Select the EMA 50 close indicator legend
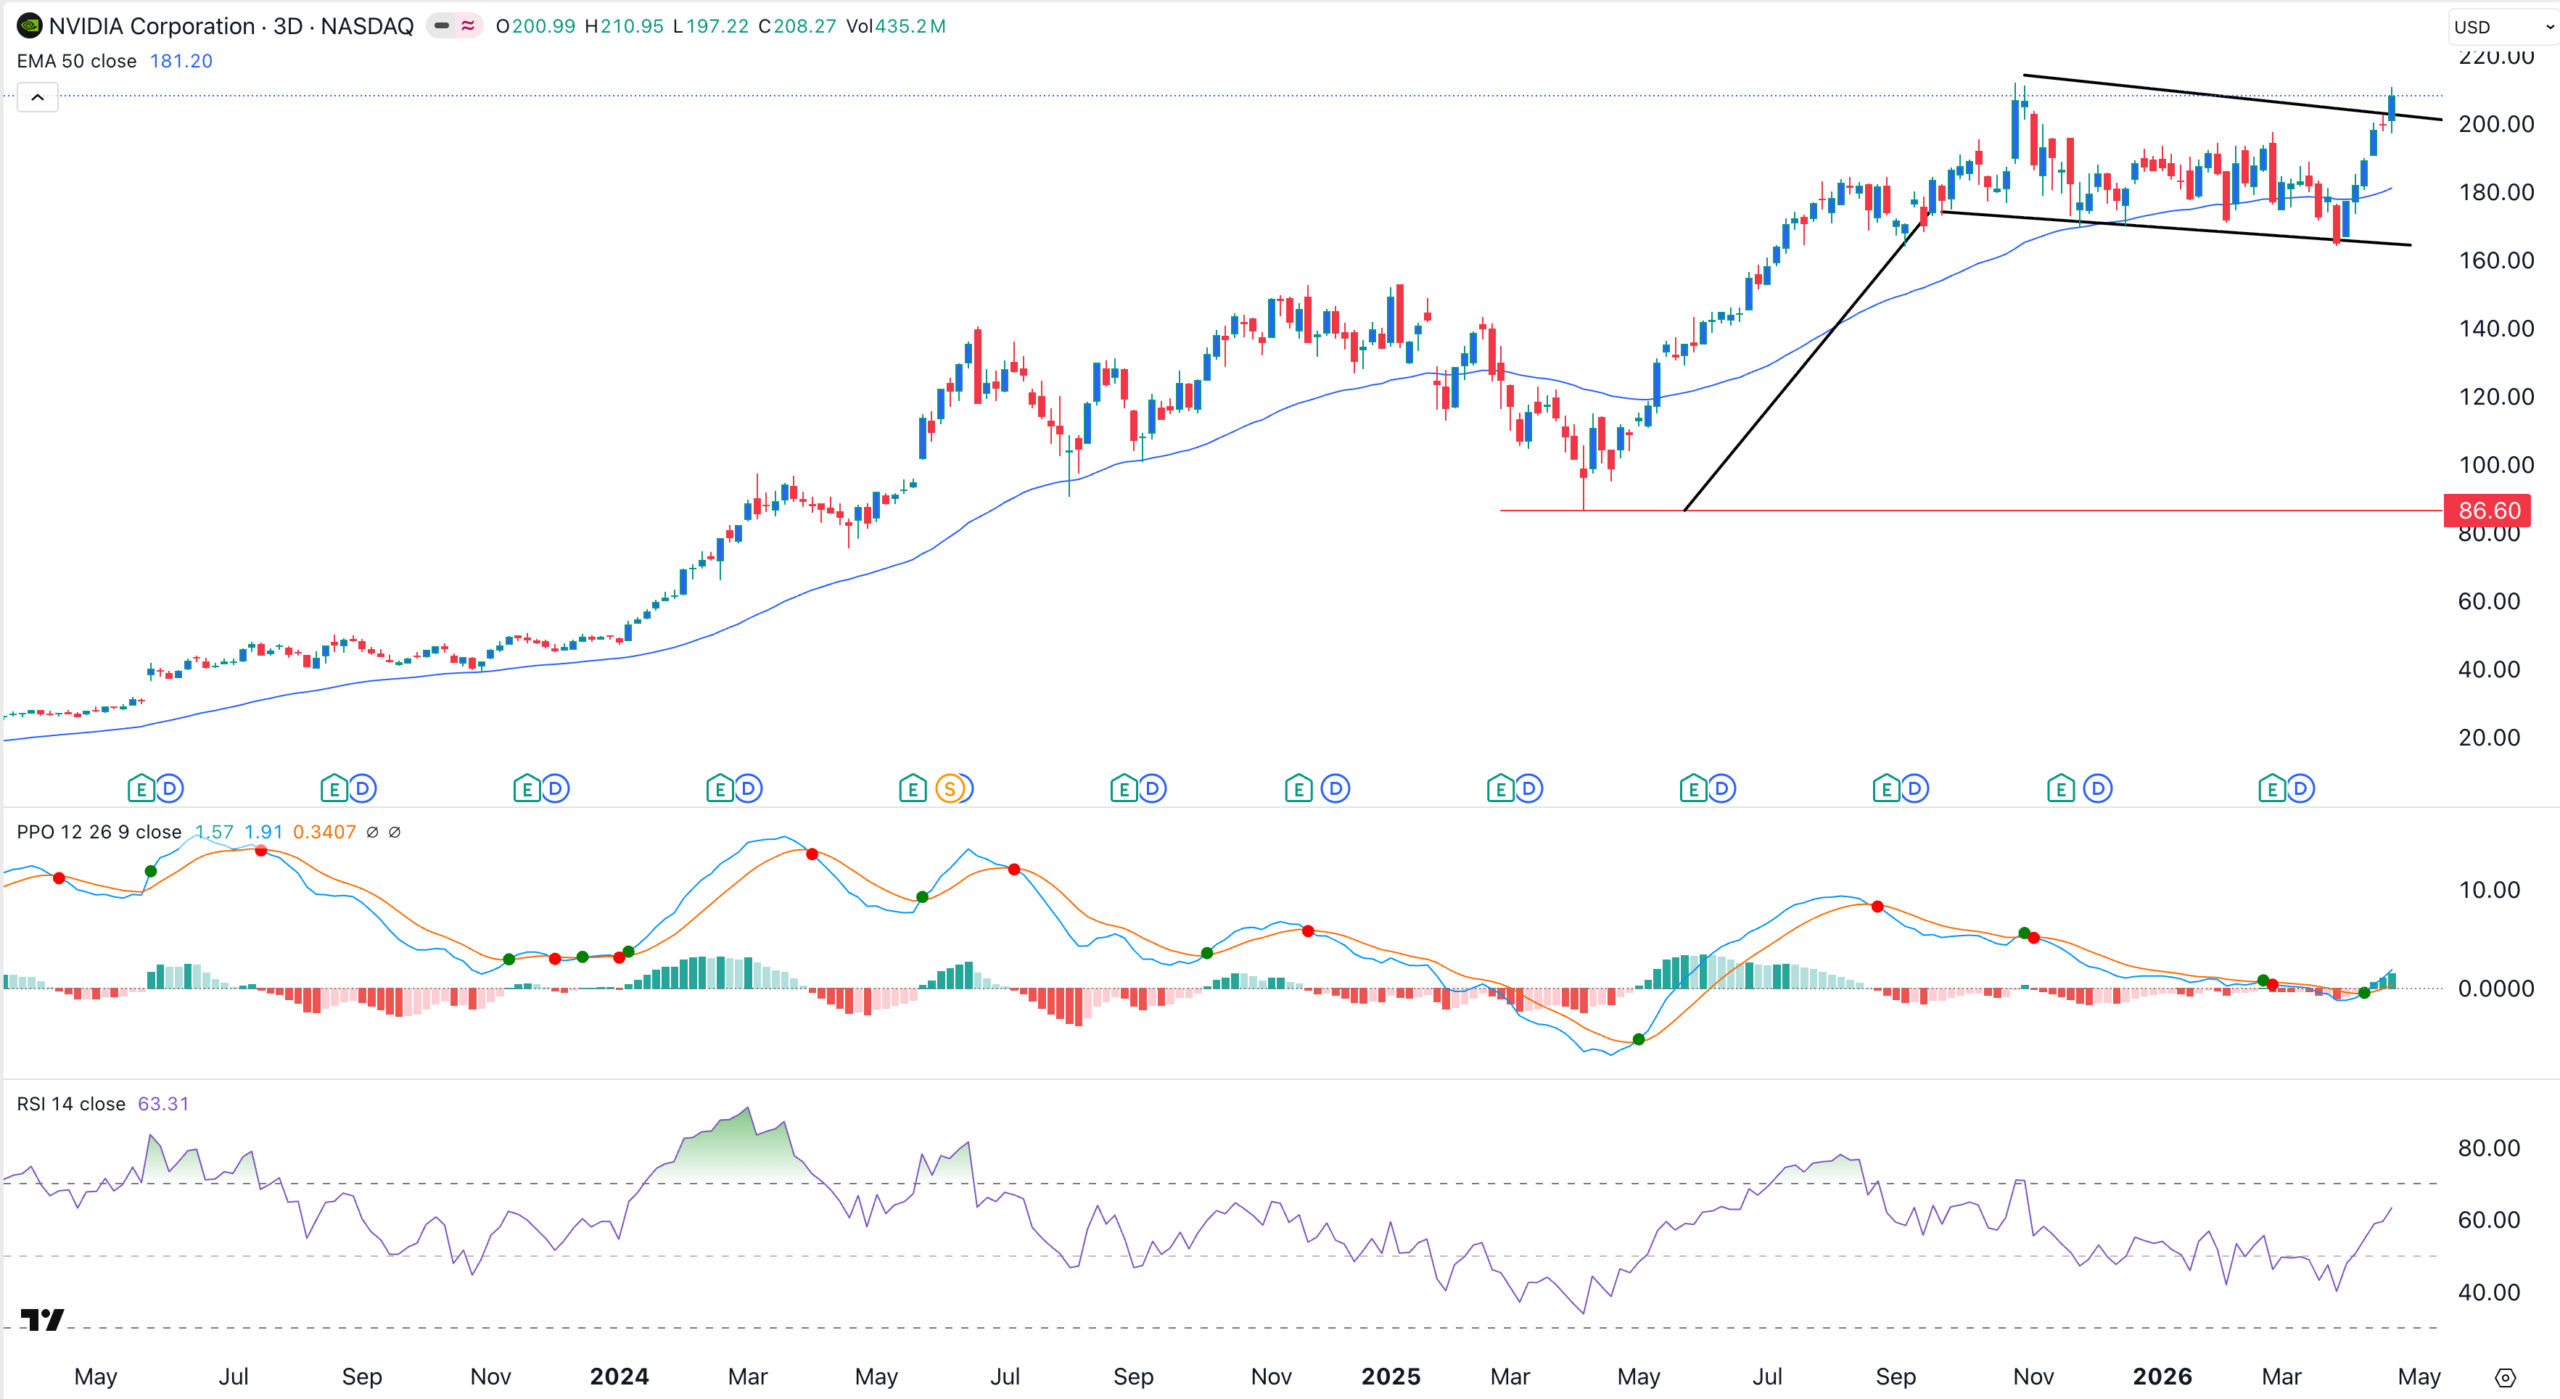Viewport: 2560px width, 1399px height. [77, 61]
